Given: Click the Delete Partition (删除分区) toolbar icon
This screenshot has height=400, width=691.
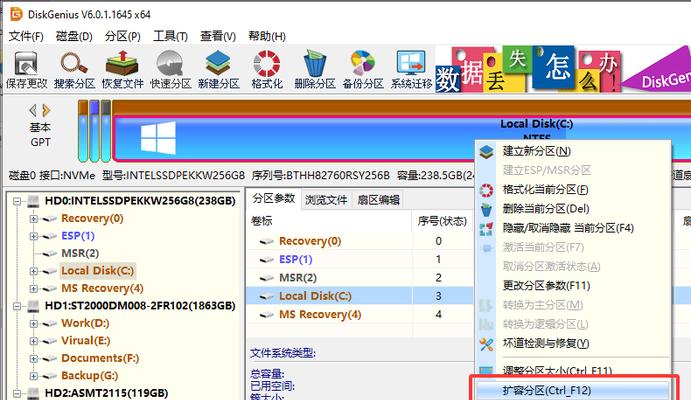Looking at the screenshot, I should (315, 70).
